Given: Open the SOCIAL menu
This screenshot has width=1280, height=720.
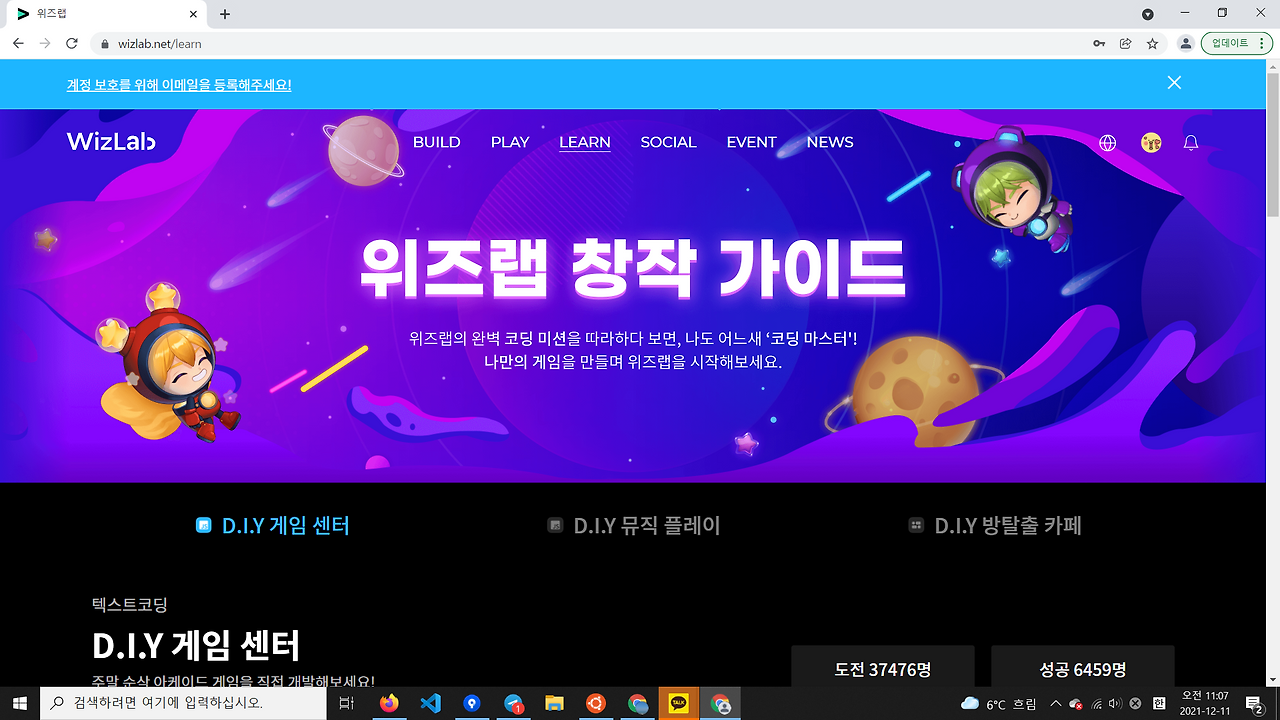Looking at the screenshot, I should click(668, 142).
